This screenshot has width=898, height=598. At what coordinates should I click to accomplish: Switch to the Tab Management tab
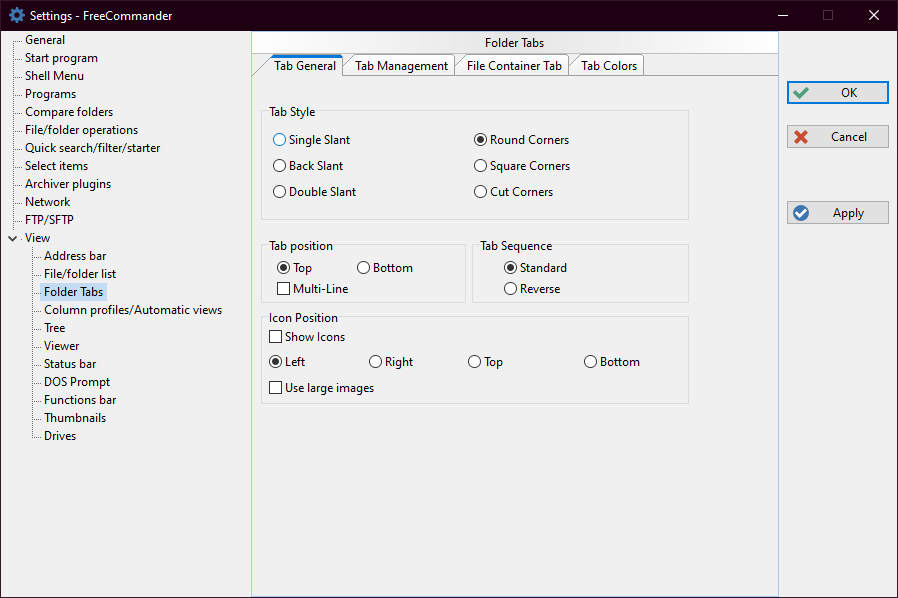(x=401, y=66)
